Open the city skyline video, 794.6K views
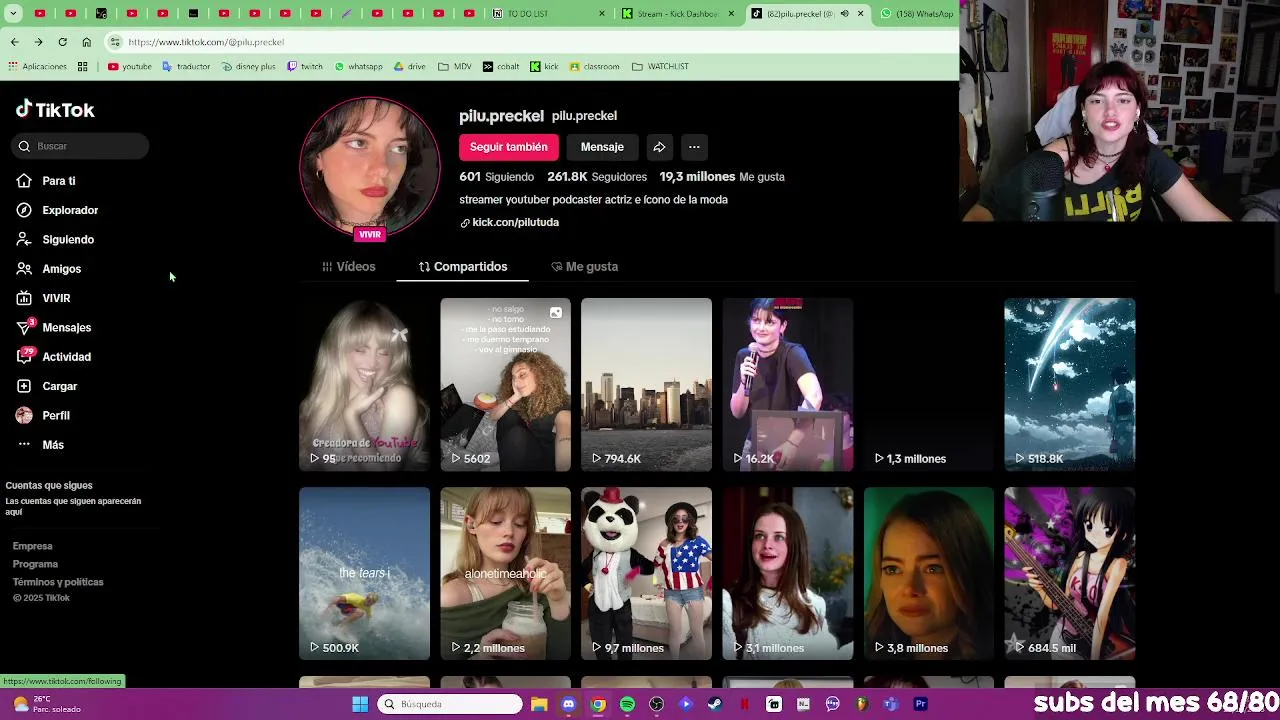 (646, 384)
